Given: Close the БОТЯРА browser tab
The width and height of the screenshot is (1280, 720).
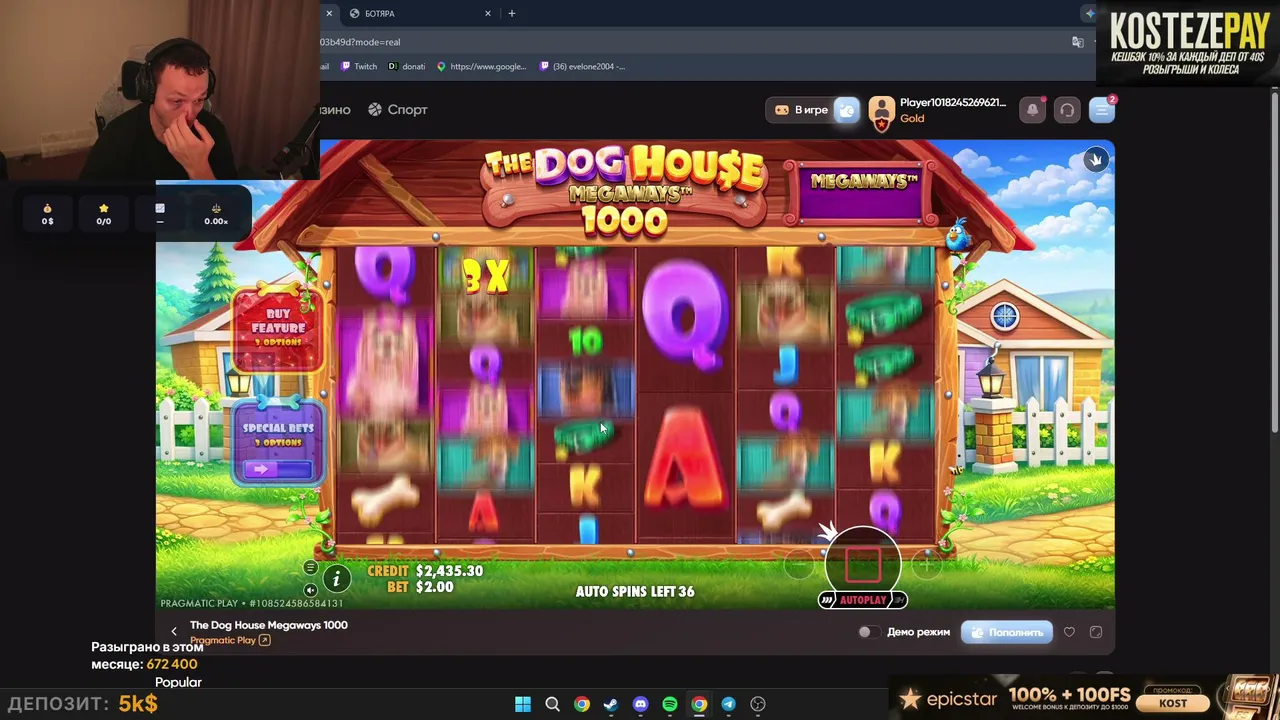Looking at the screenshot, I should 488,13.
